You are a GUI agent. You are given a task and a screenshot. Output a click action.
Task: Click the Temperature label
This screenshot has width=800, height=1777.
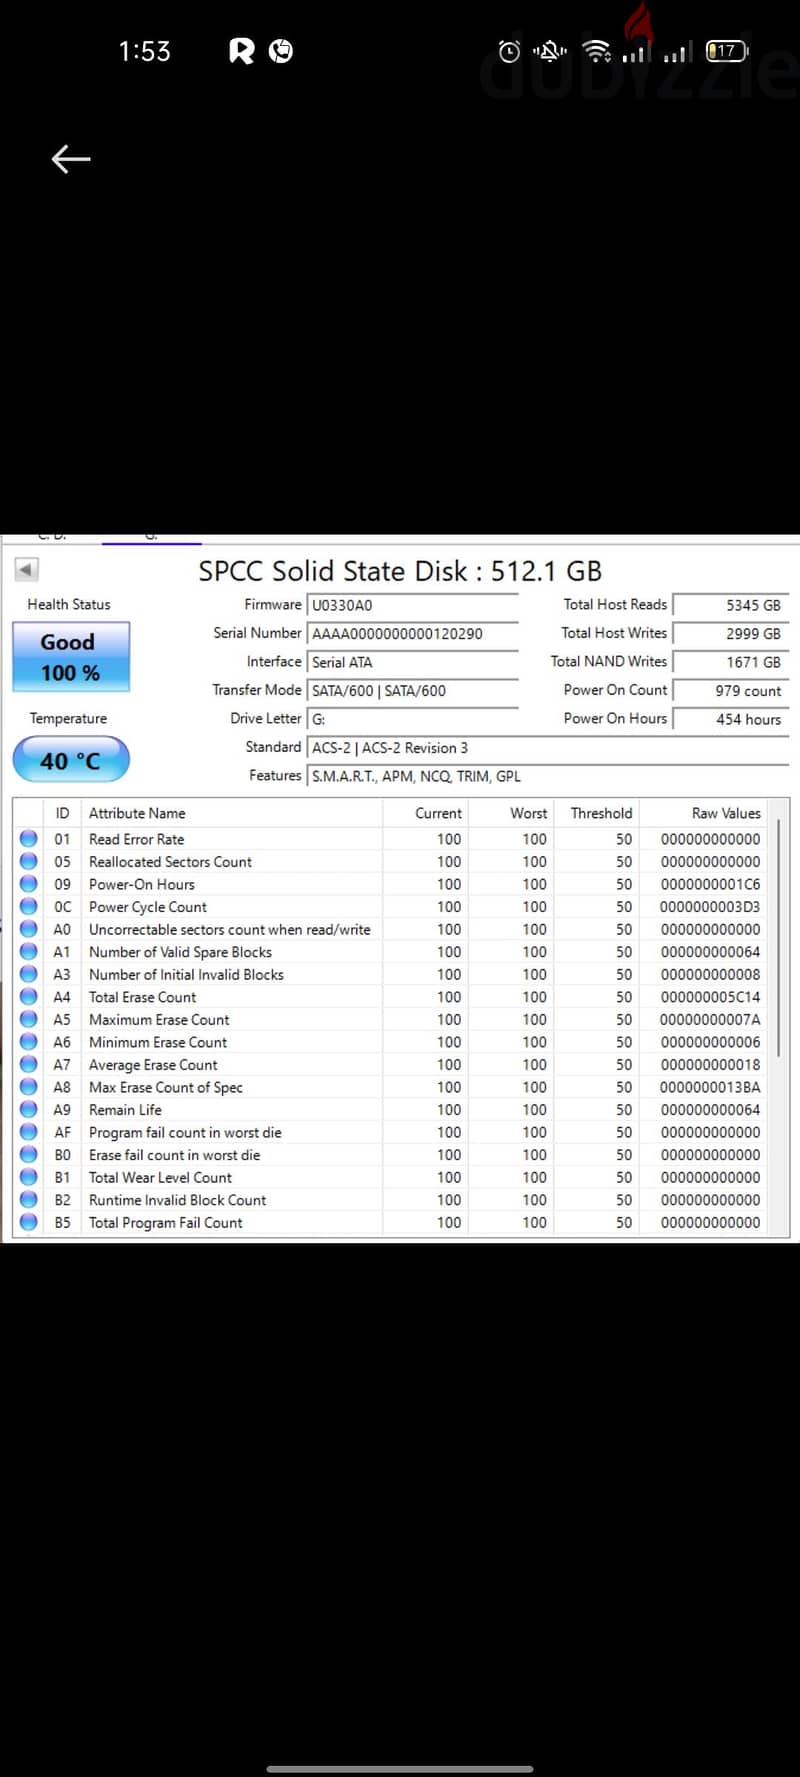click(x=68, y=718)
